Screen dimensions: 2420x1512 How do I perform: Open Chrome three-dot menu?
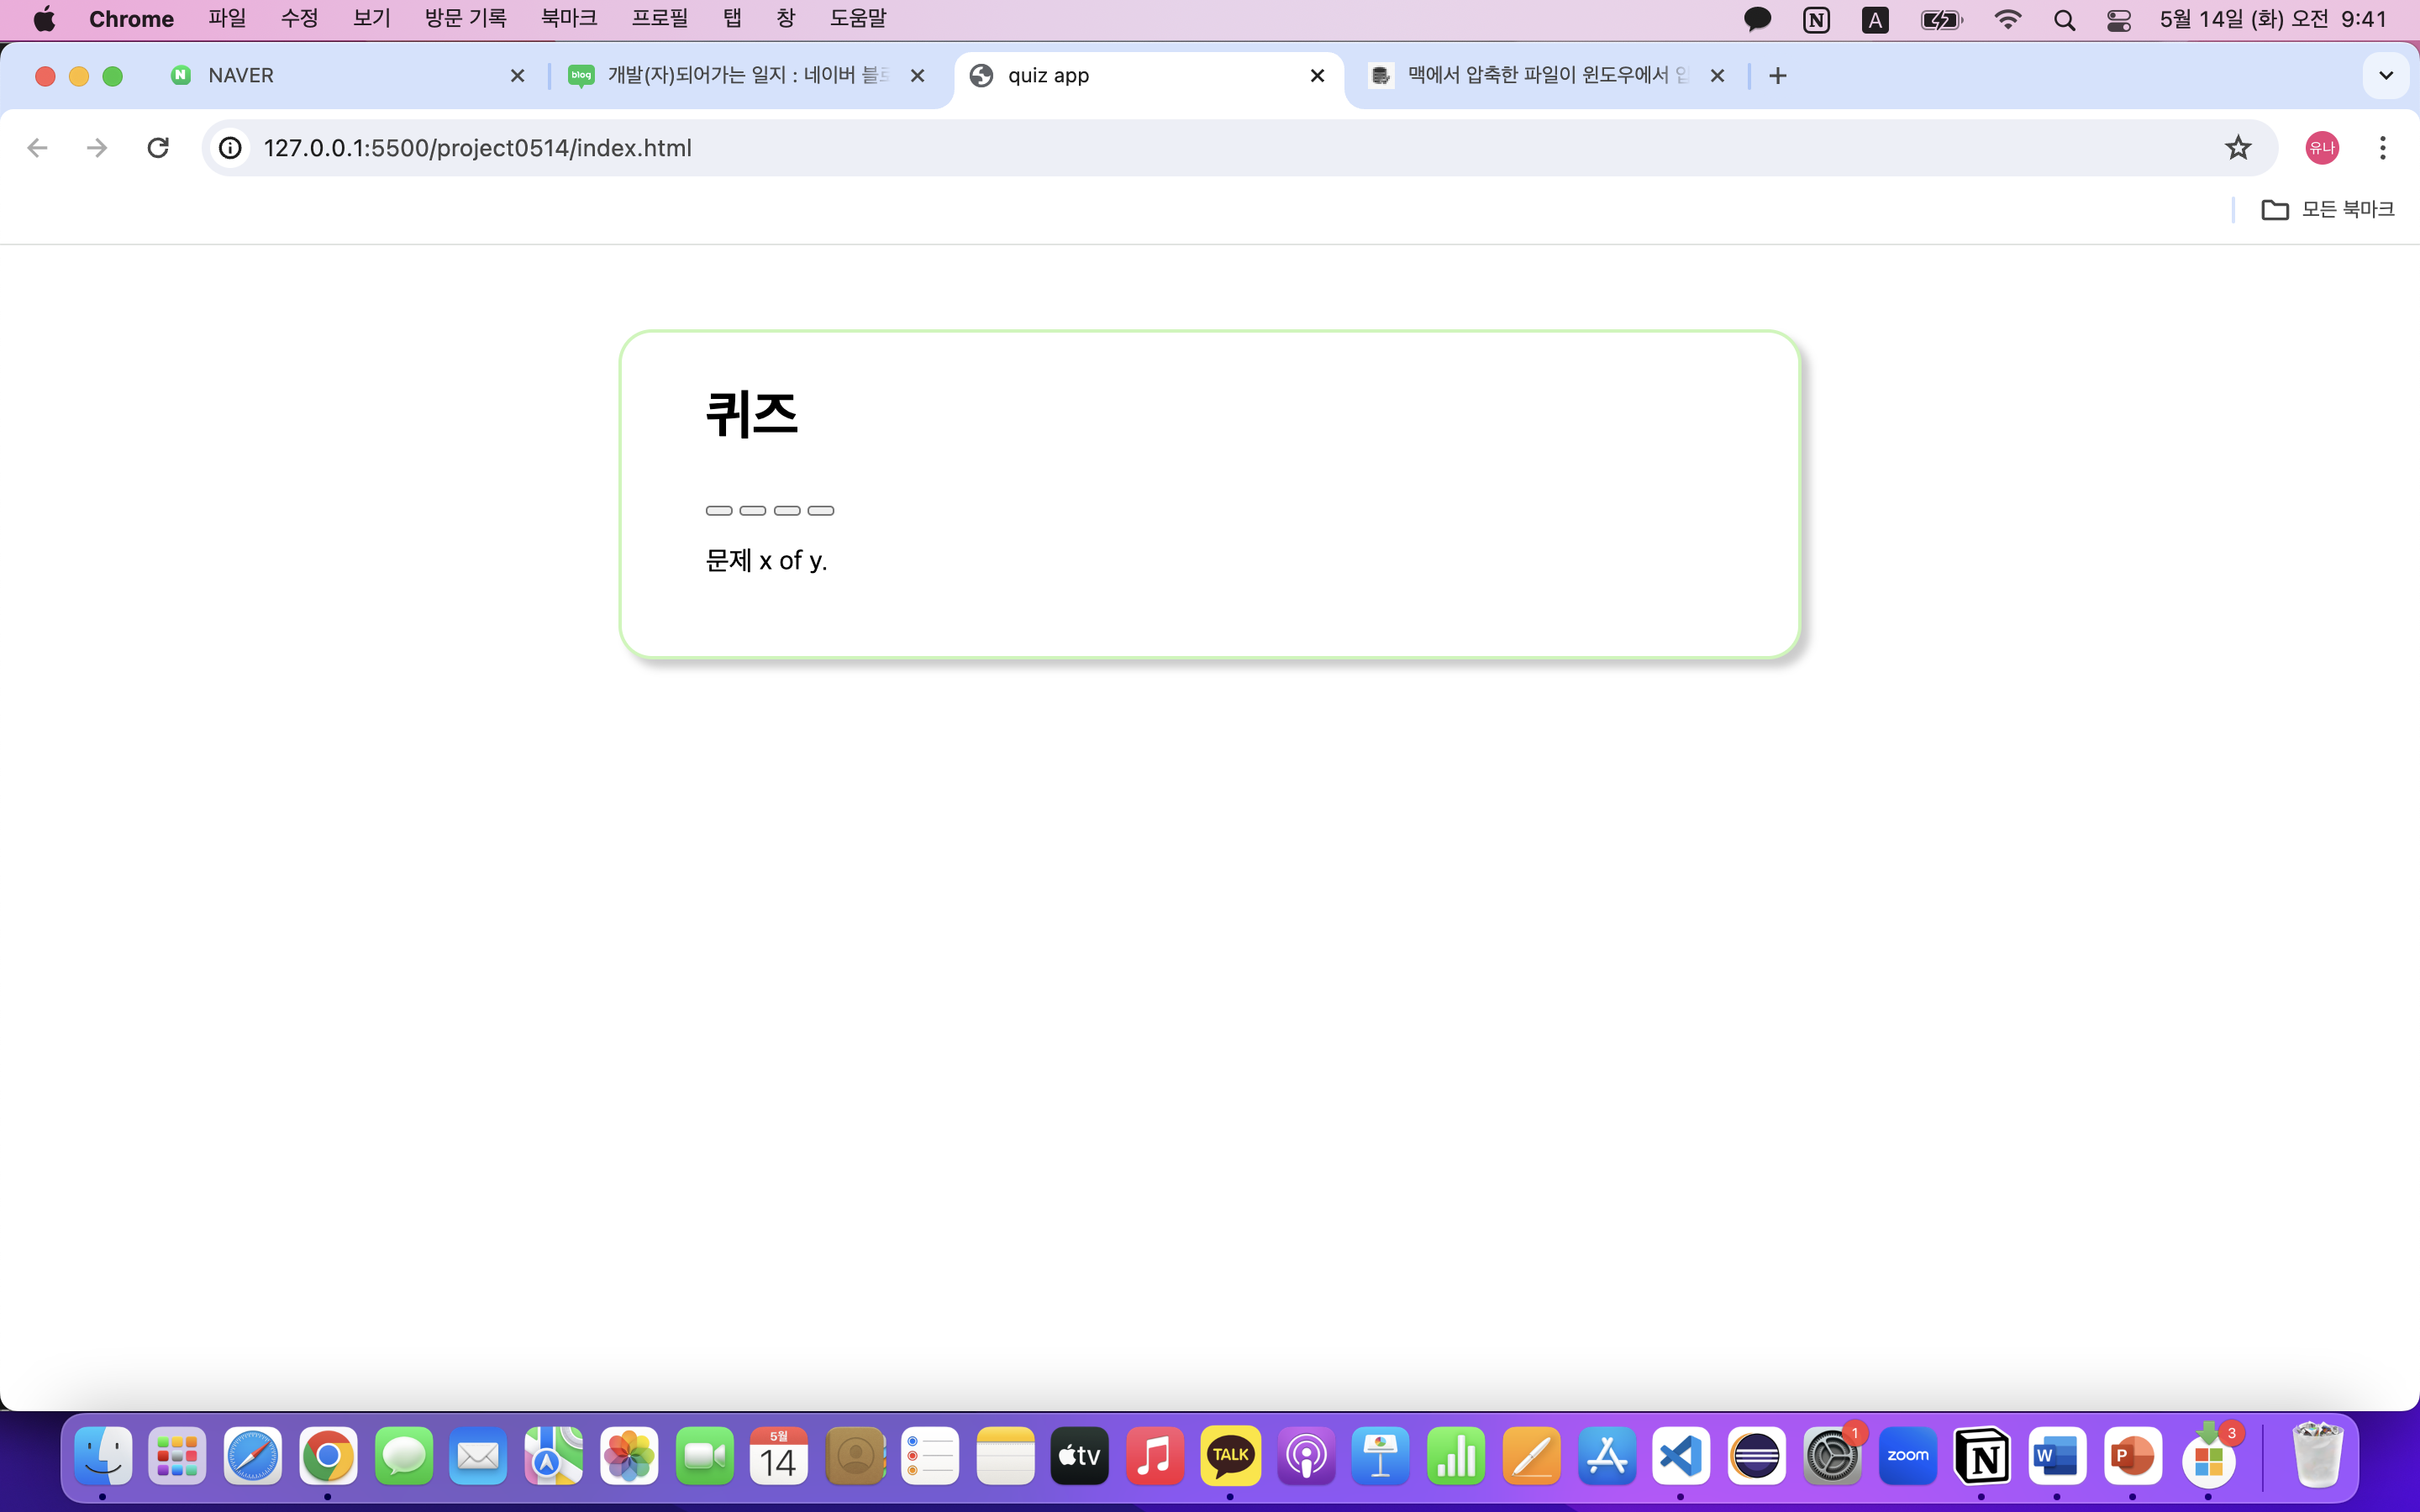[x=2382, y=148]
